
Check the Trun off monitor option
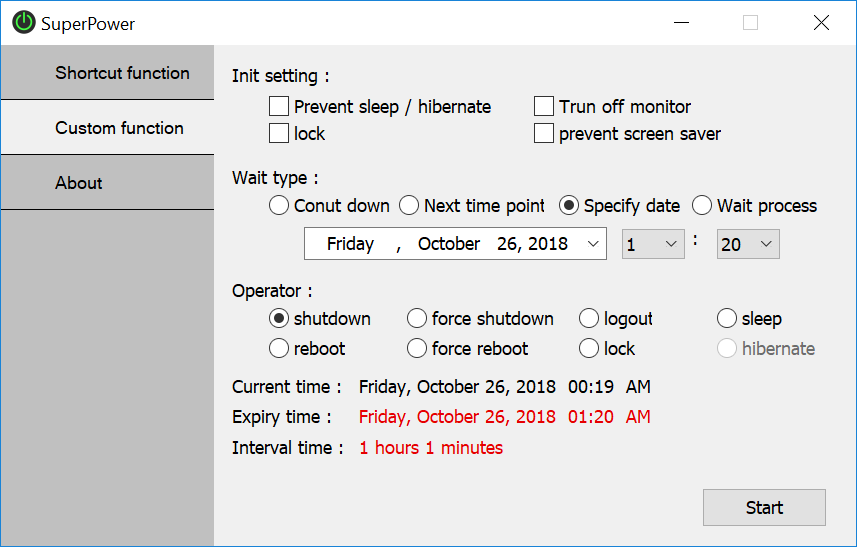tap(544, 106)
